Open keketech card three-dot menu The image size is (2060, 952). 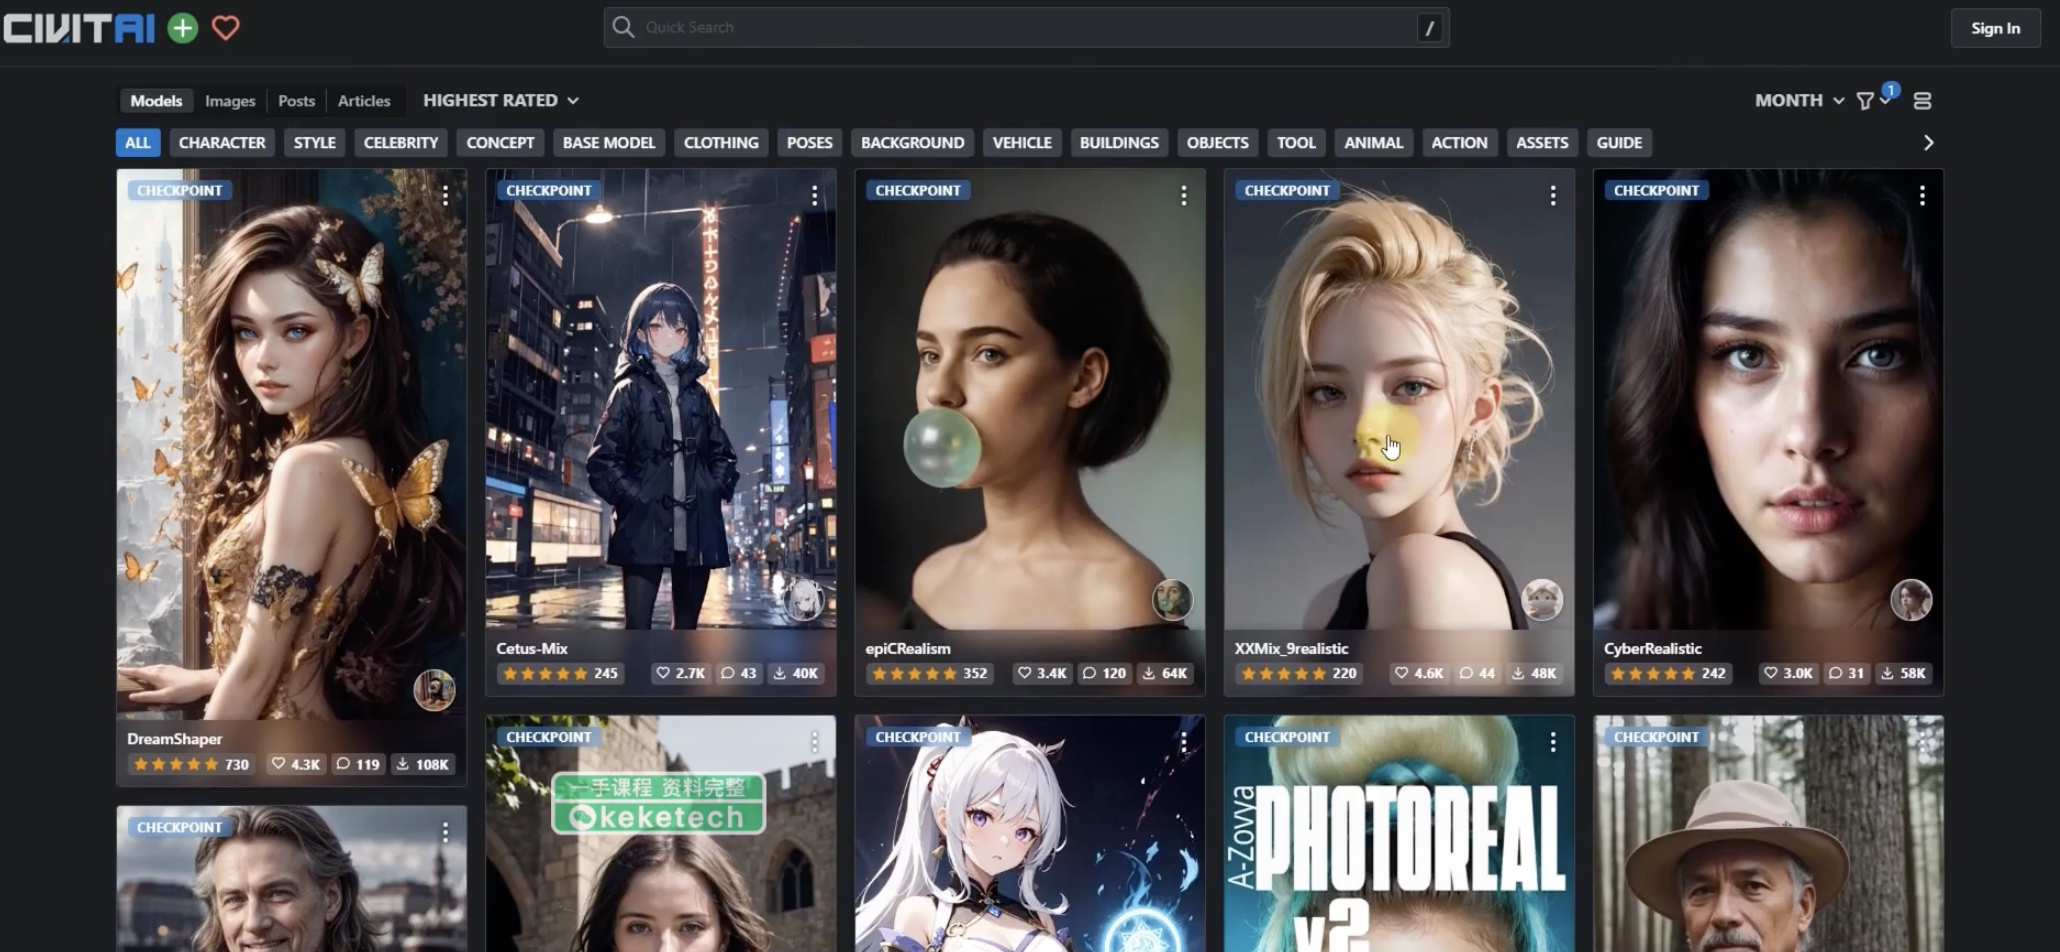coord(815,742)
